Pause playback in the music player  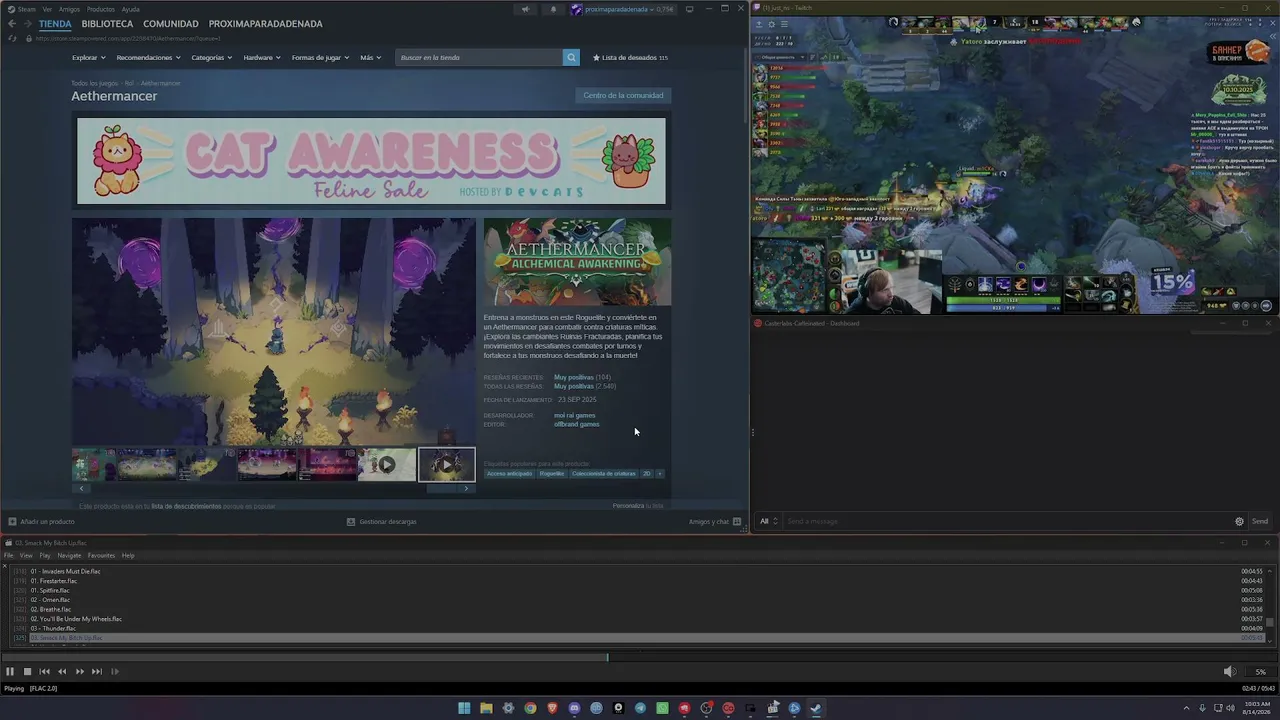tap(10, 671)
